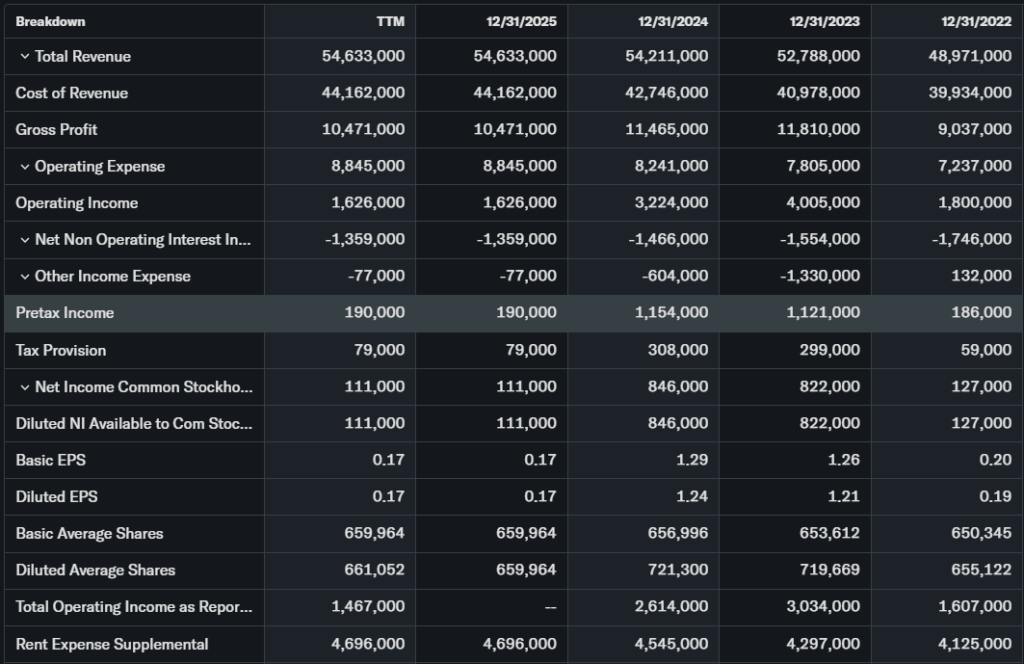Click TTM Total Revenue value 54,633,000

coord(363,57)
